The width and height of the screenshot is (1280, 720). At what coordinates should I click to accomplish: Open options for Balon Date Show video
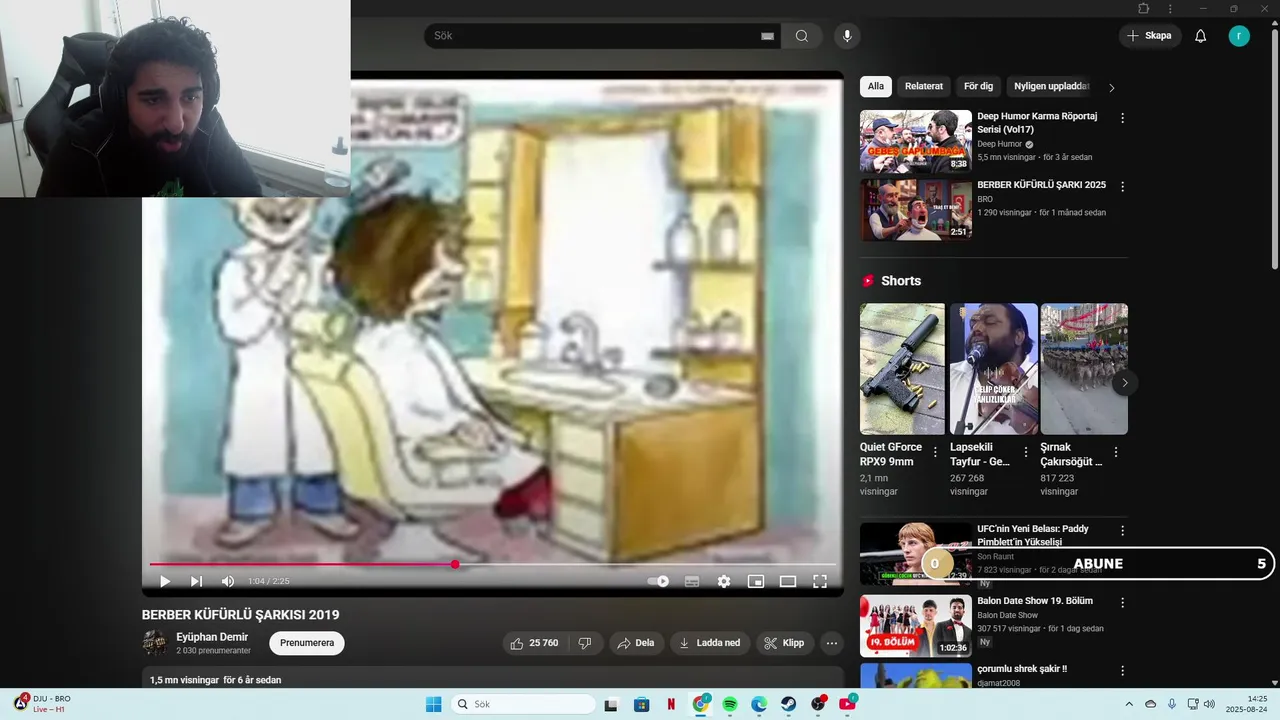pos(1122,603)
